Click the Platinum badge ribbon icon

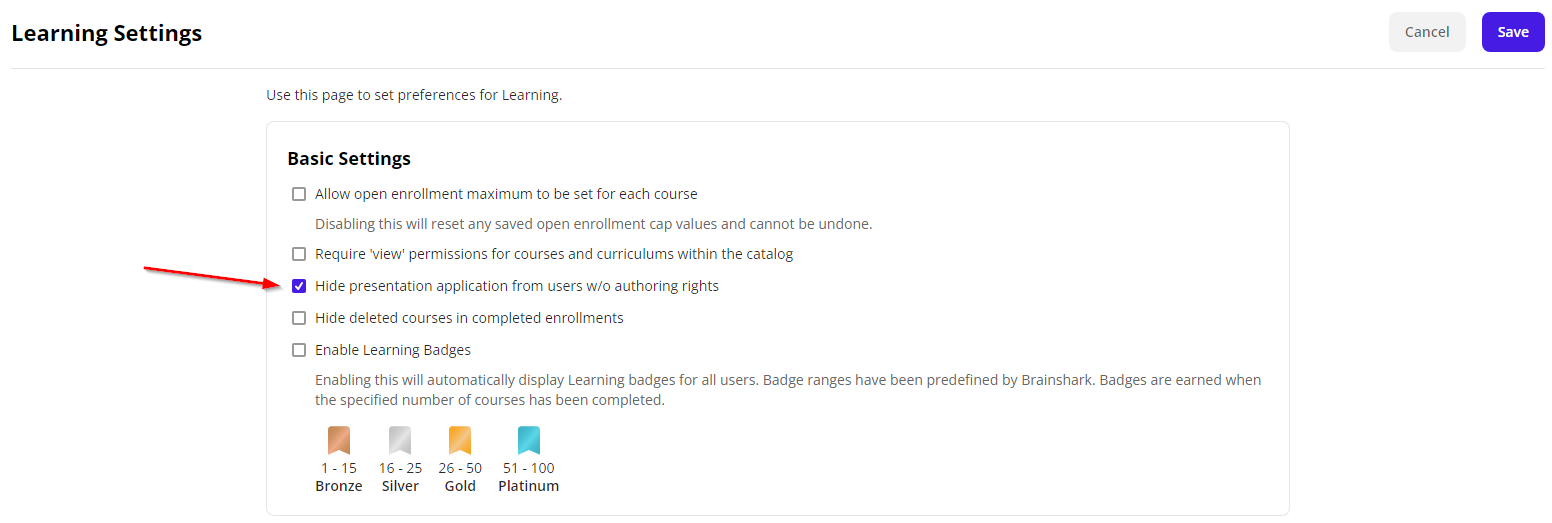pos(529,441)
